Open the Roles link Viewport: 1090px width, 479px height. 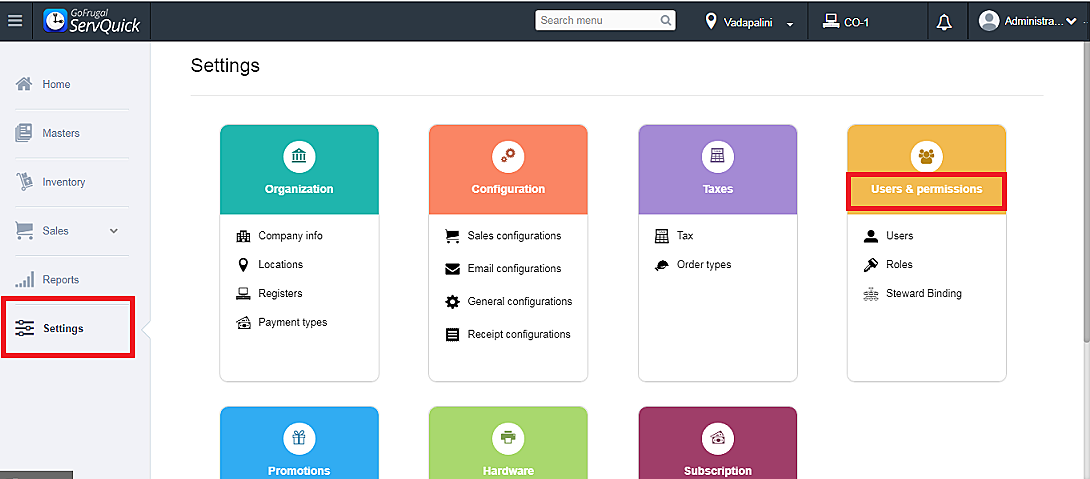(x=900, y=264)
